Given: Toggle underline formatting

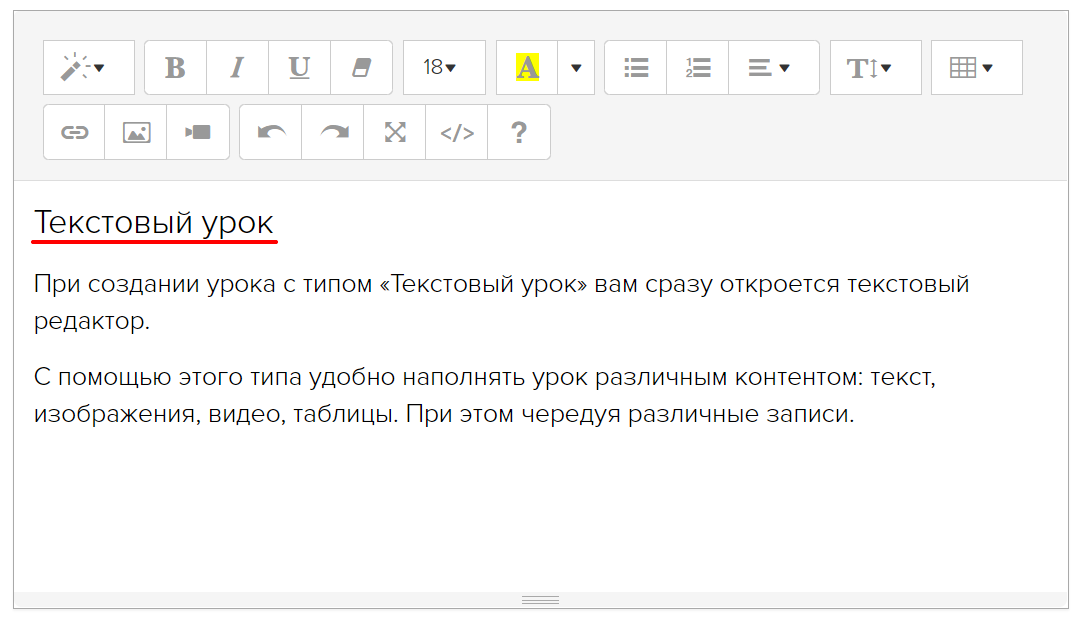Looking at the screenshot, I should 299,68.
